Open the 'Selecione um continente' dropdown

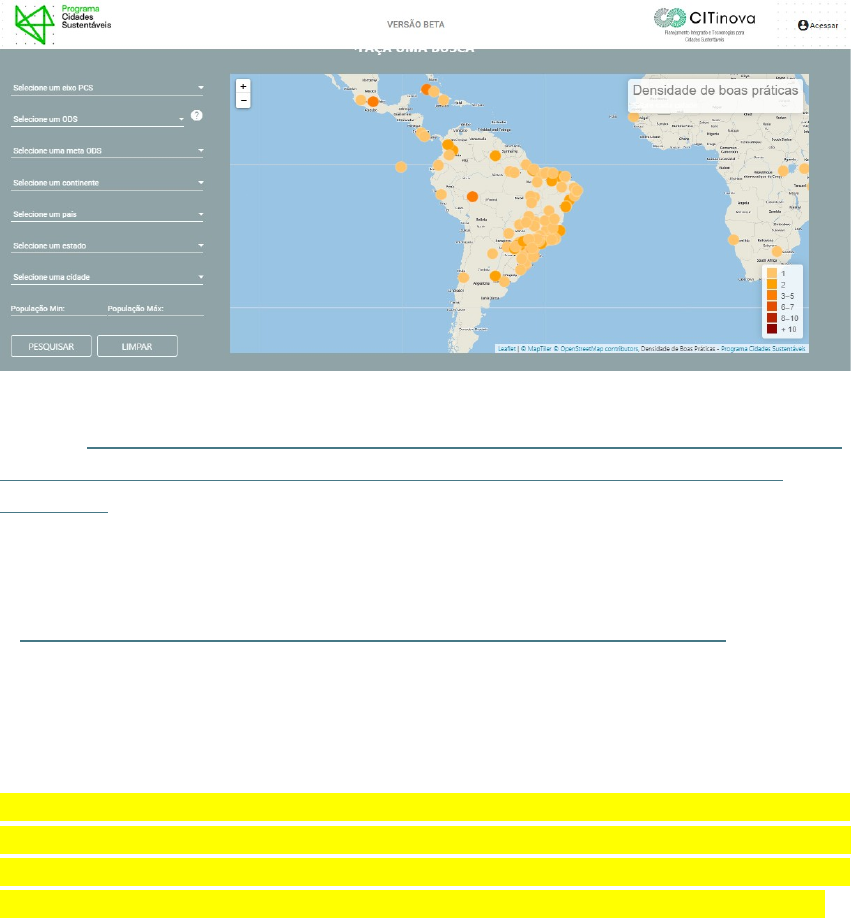coord(106,183)
